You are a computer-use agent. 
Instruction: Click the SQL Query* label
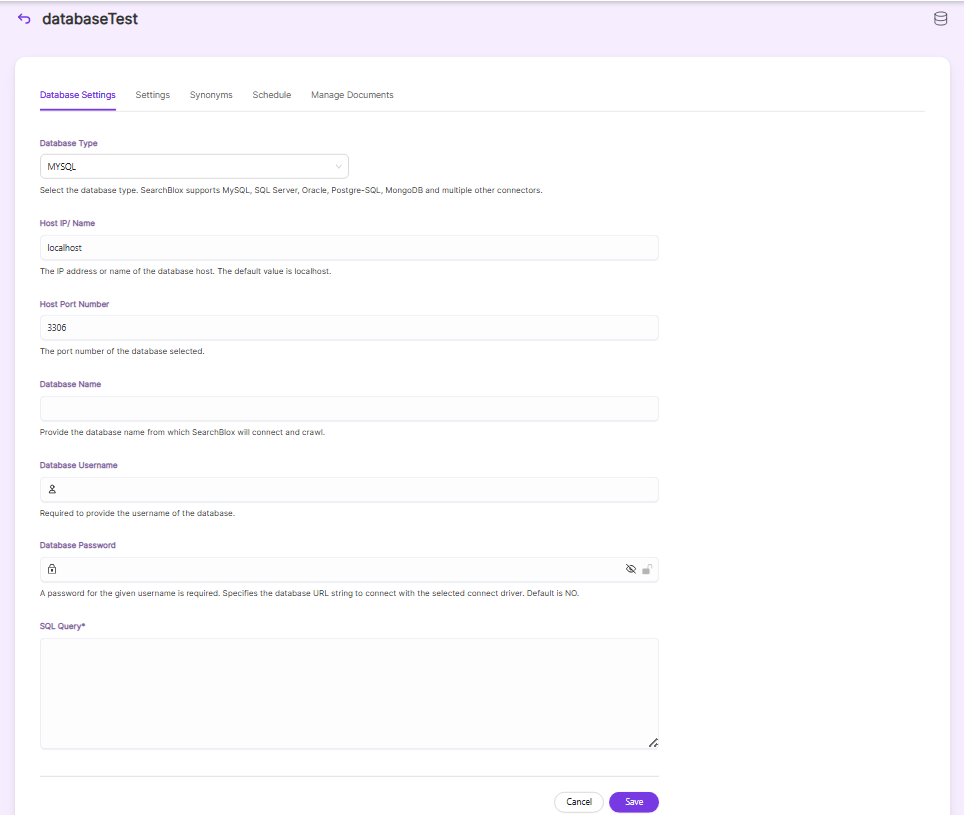pyautogui.click(x=62, y=626)
